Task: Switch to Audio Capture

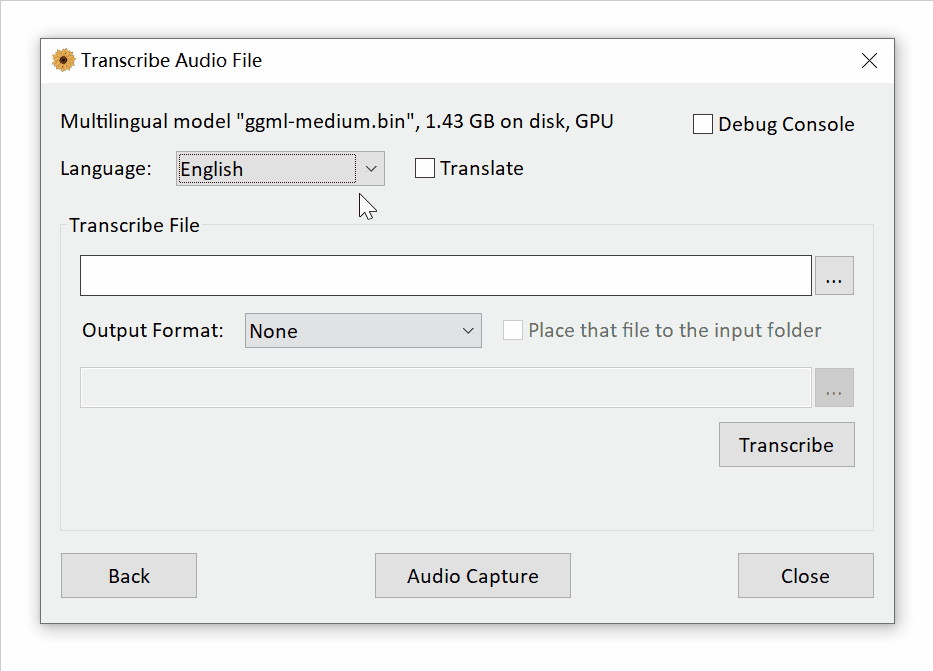Action: point(472,576)
